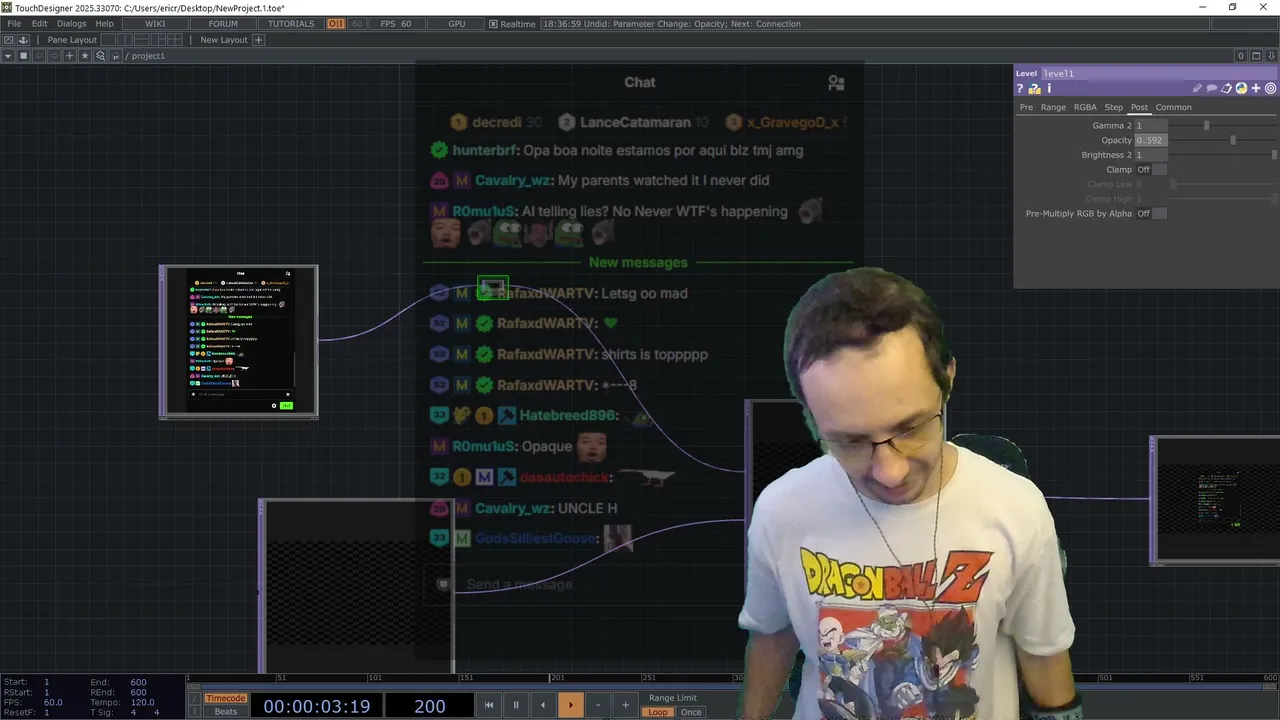This screenshot has width=1280, height=720.
Task: Switch to the Step parameter tab
Action: tap(1113, 107)
